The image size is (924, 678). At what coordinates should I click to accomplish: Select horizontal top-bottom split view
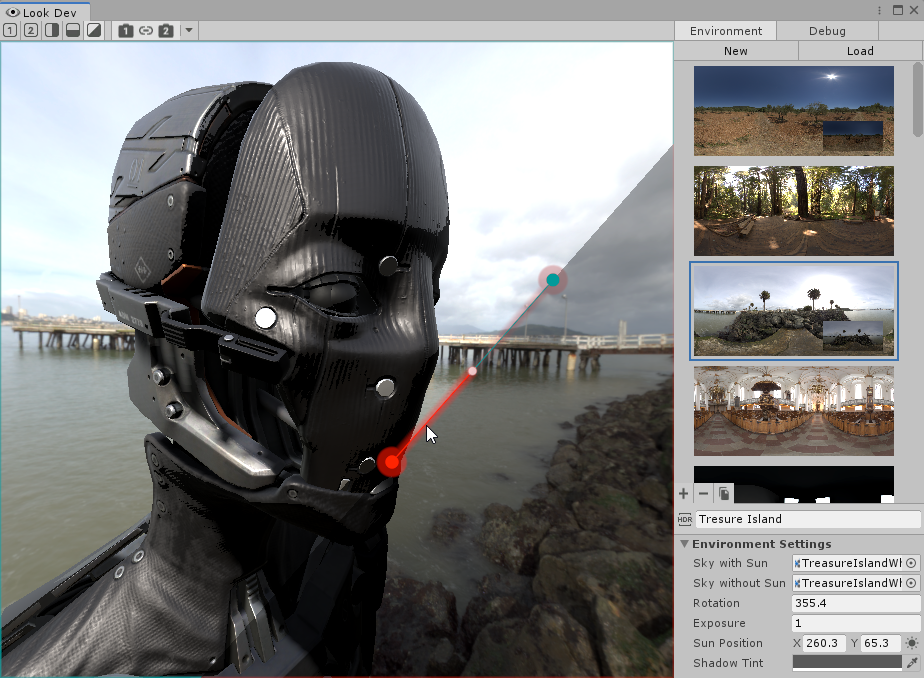(72, 31)
